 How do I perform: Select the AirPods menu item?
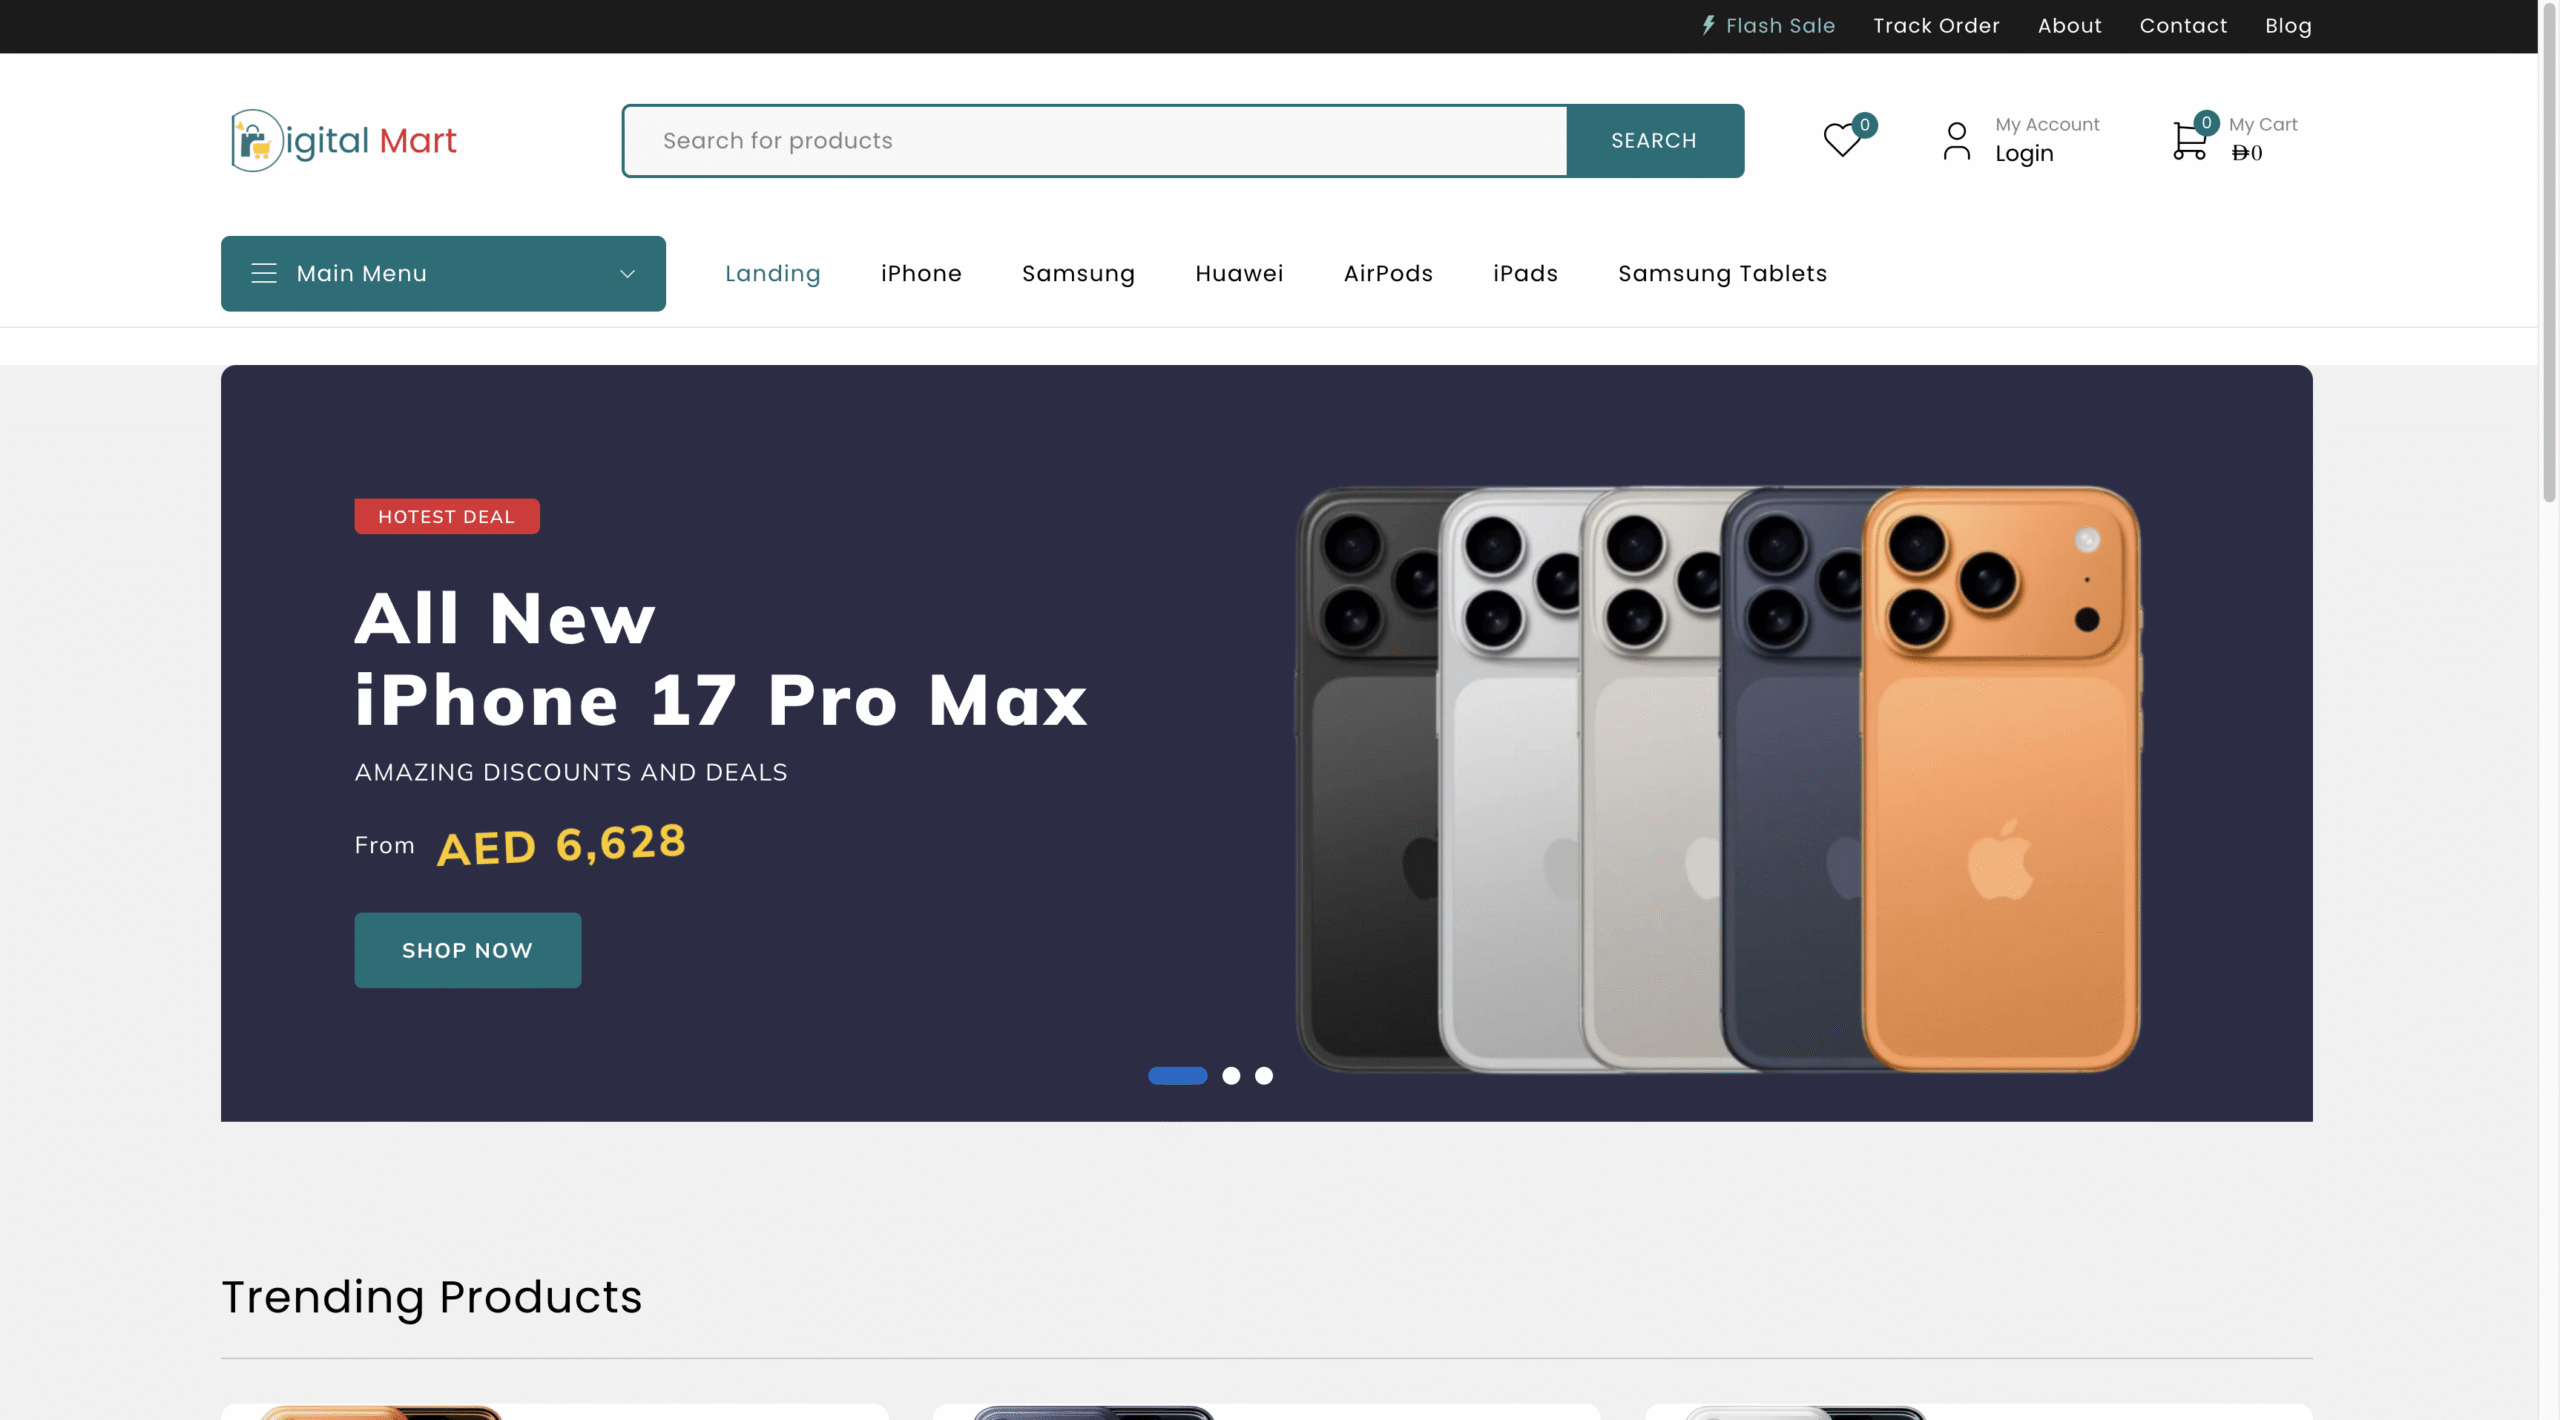[1388, 274]
